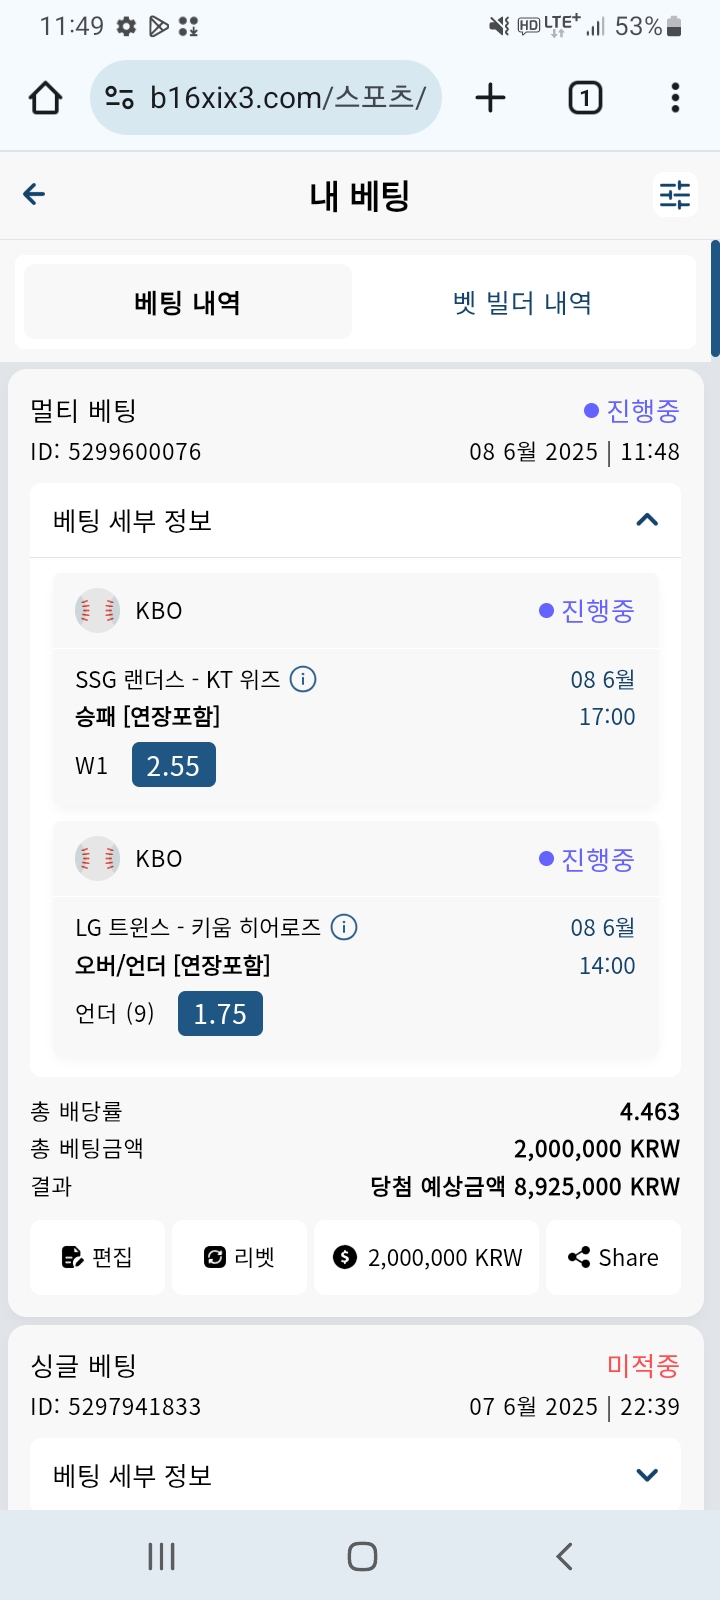Screen dimensions: 720x1600
Task: Open the browser tab switcher
Action: coord(585,98)
